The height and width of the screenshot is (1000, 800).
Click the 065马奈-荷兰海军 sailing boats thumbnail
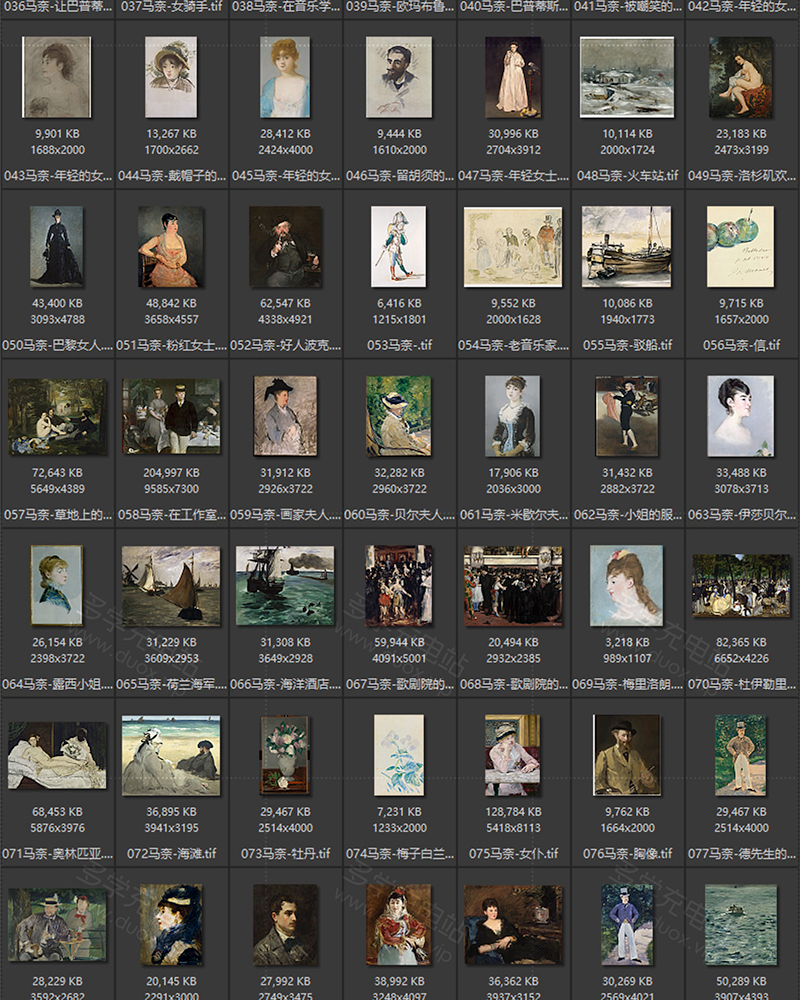coord(170,585)
